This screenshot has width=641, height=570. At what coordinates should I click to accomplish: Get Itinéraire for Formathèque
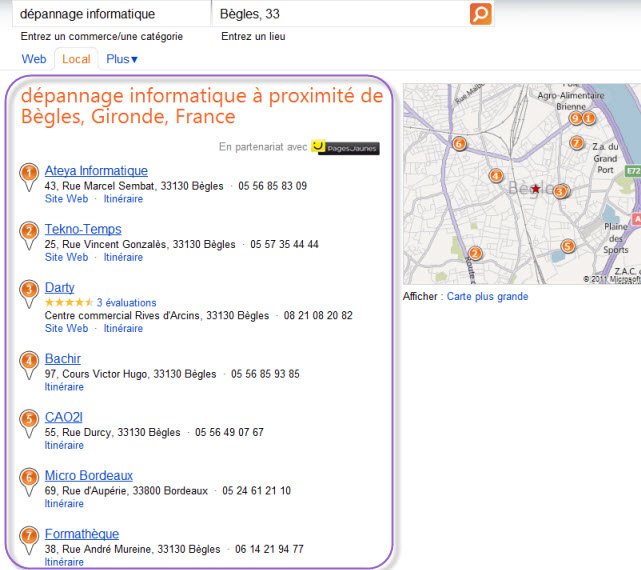(x=64, y=562)
